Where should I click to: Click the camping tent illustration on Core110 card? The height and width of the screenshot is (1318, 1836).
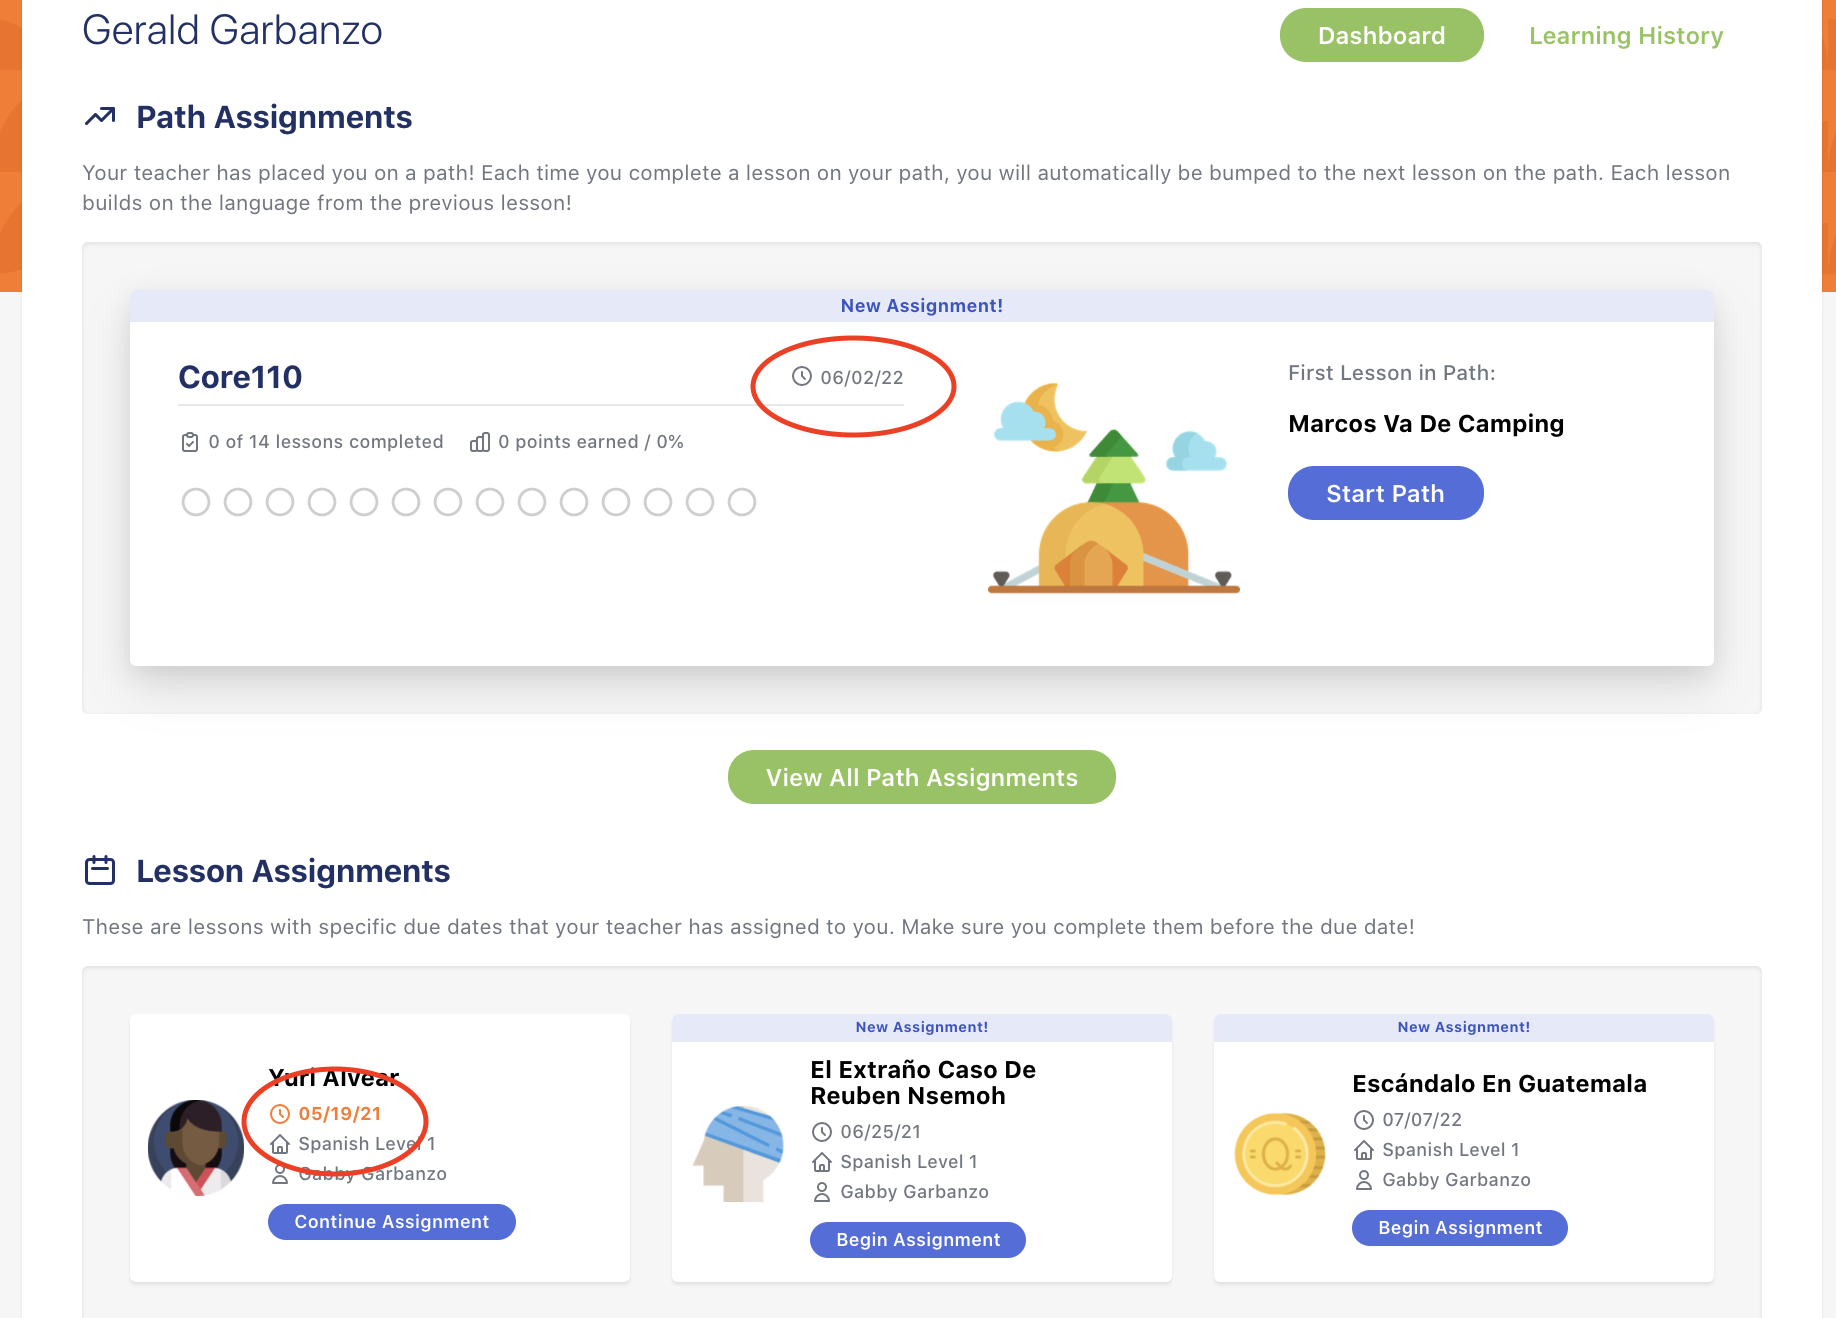coord(1113,490)
